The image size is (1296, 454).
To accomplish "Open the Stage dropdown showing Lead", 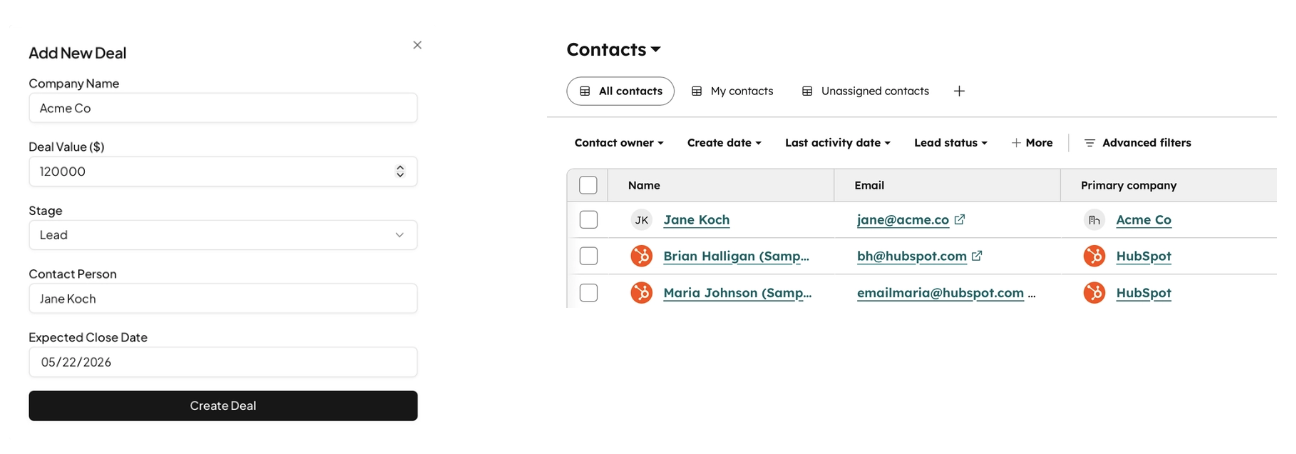I will click(222, 235).
